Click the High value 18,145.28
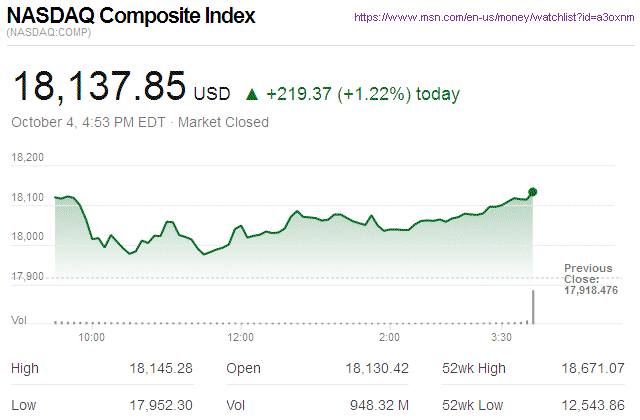640x420 pixels. pyautogui.click(x=159, y=368)
